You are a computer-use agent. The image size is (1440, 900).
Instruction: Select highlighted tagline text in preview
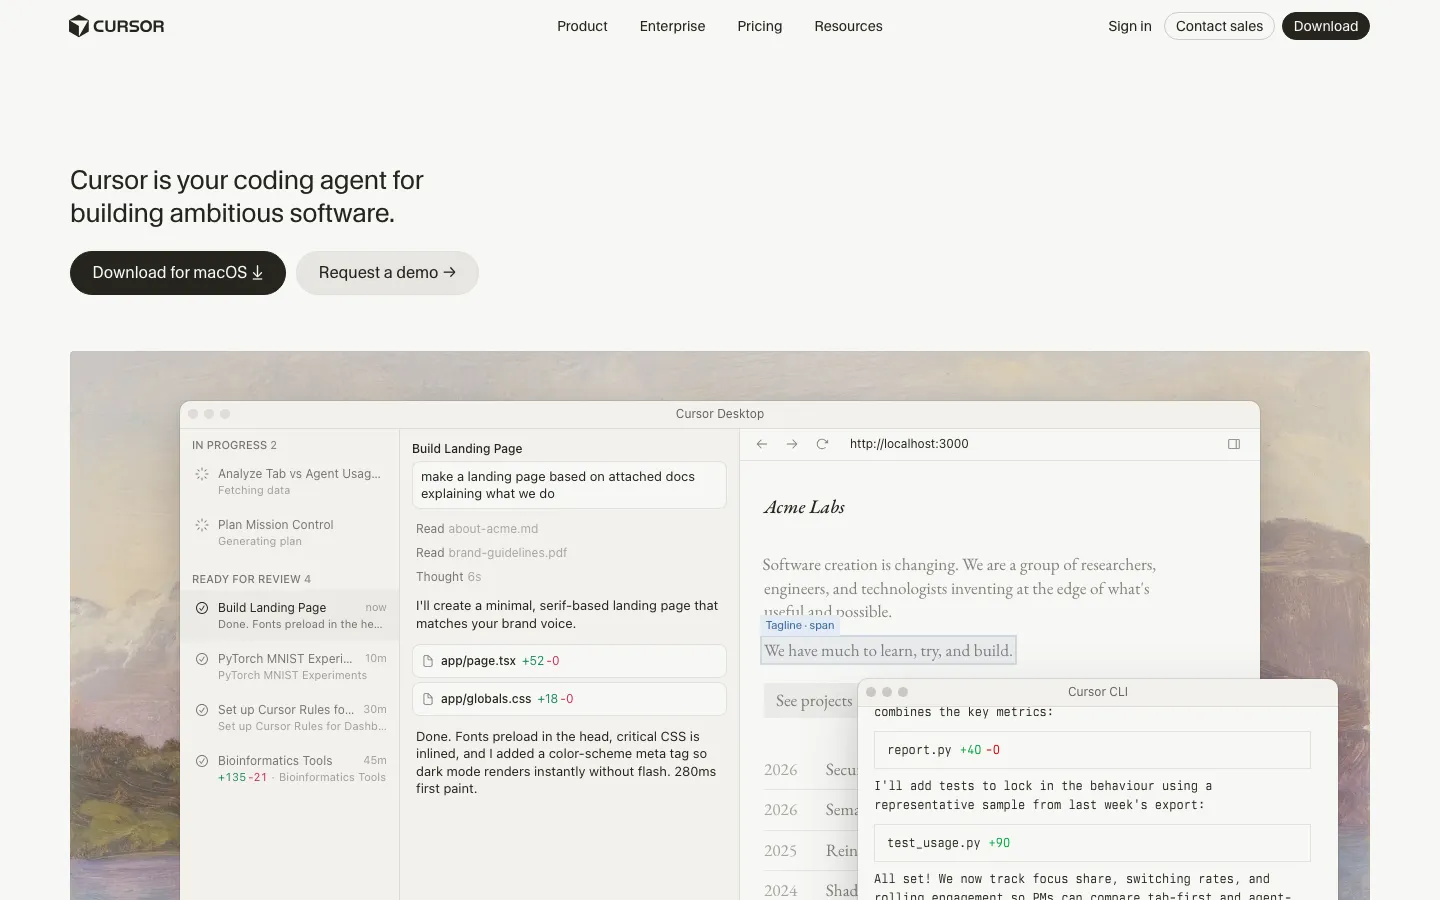click(888, 651)
